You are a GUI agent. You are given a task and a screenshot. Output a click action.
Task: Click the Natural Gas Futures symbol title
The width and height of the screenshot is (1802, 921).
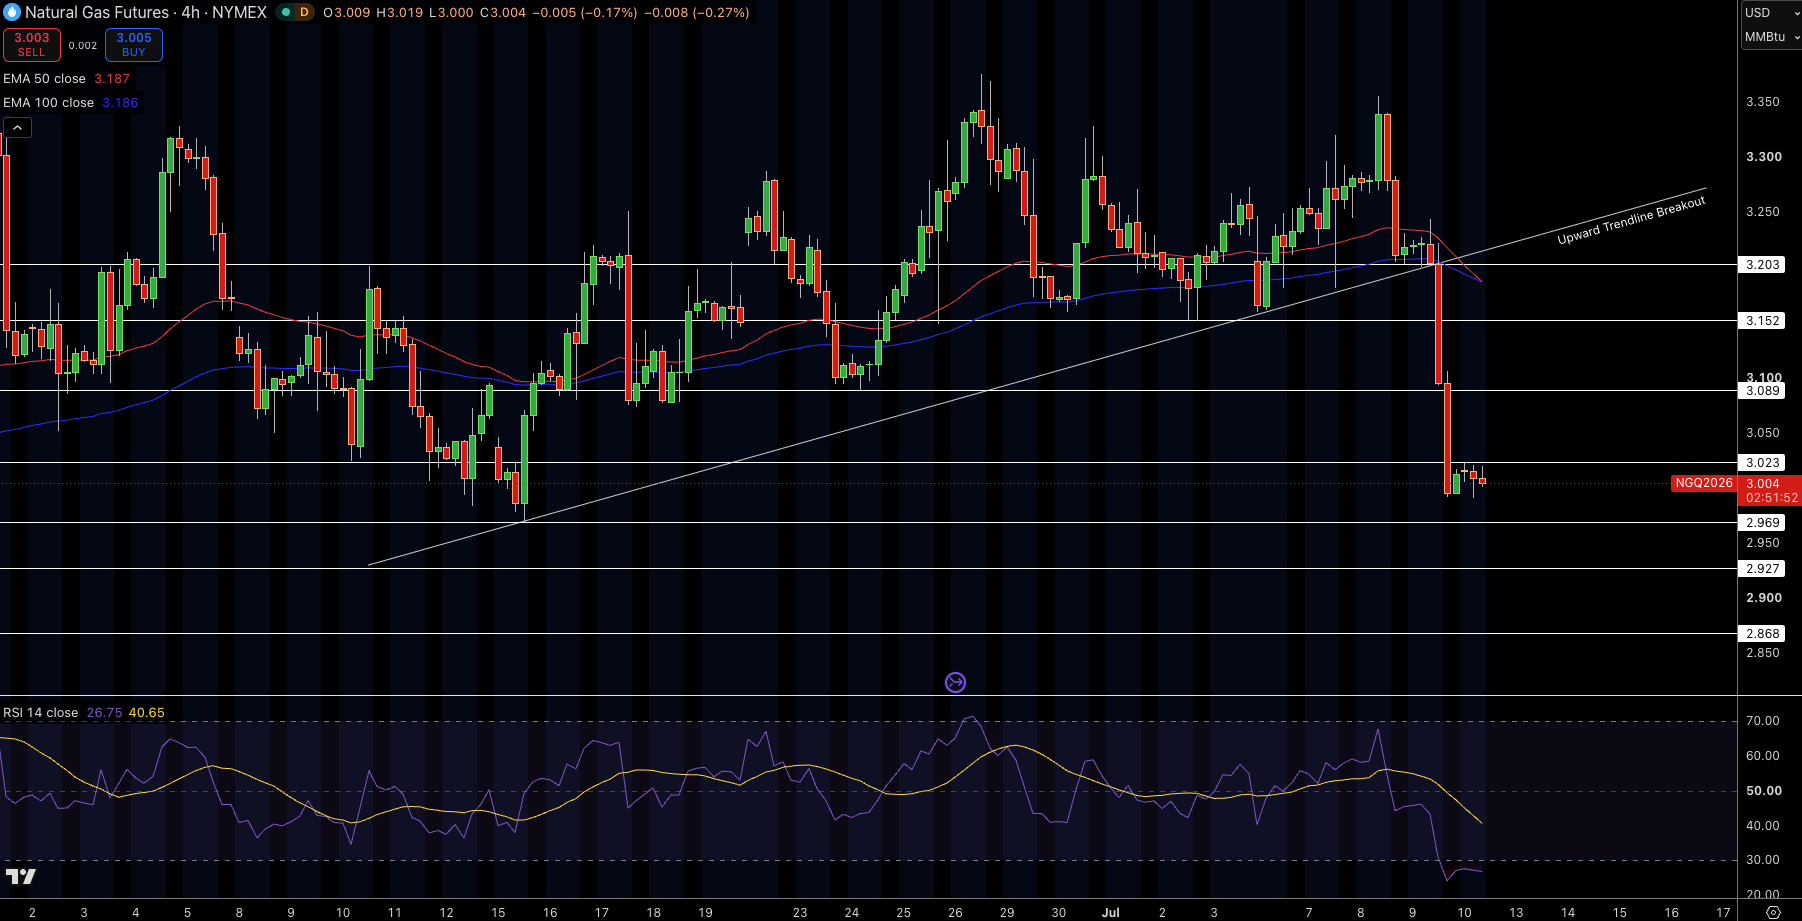(x=146, y=13)
